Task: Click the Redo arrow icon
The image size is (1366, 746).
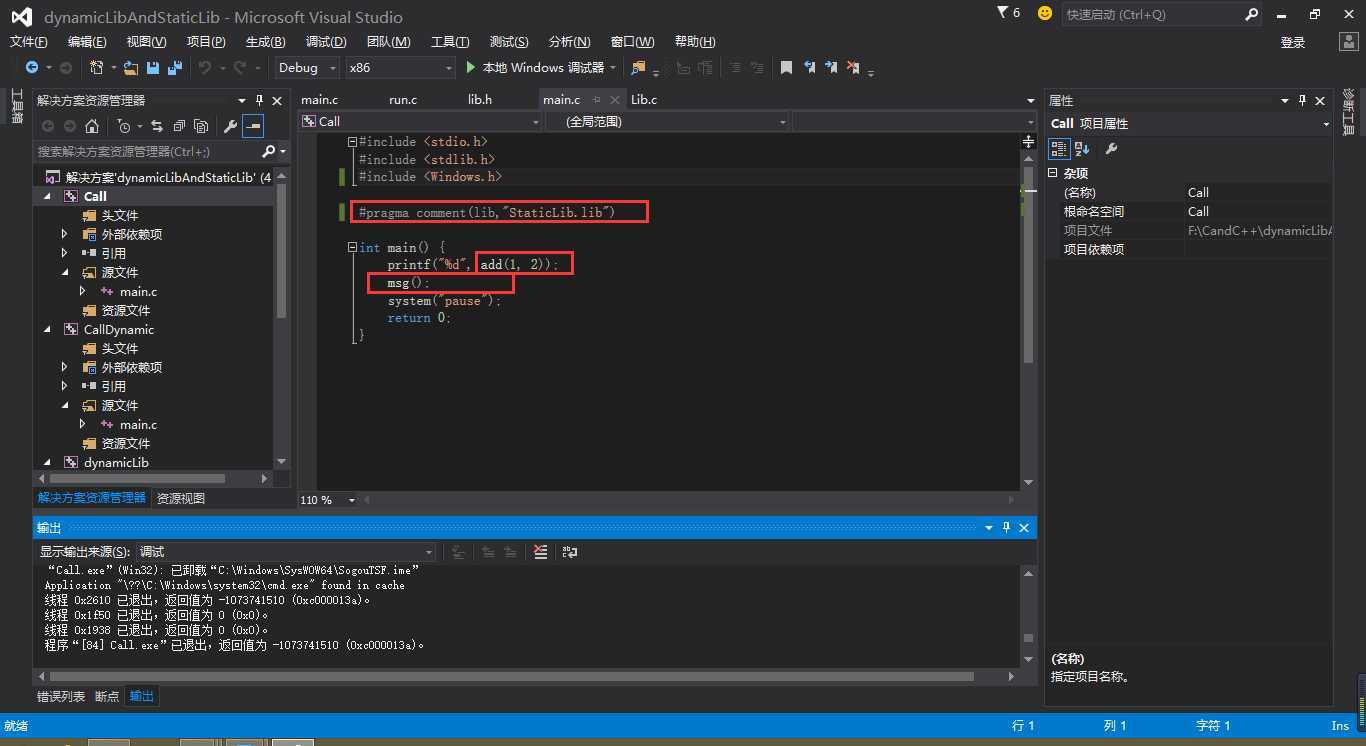Action: pos(239,67)
